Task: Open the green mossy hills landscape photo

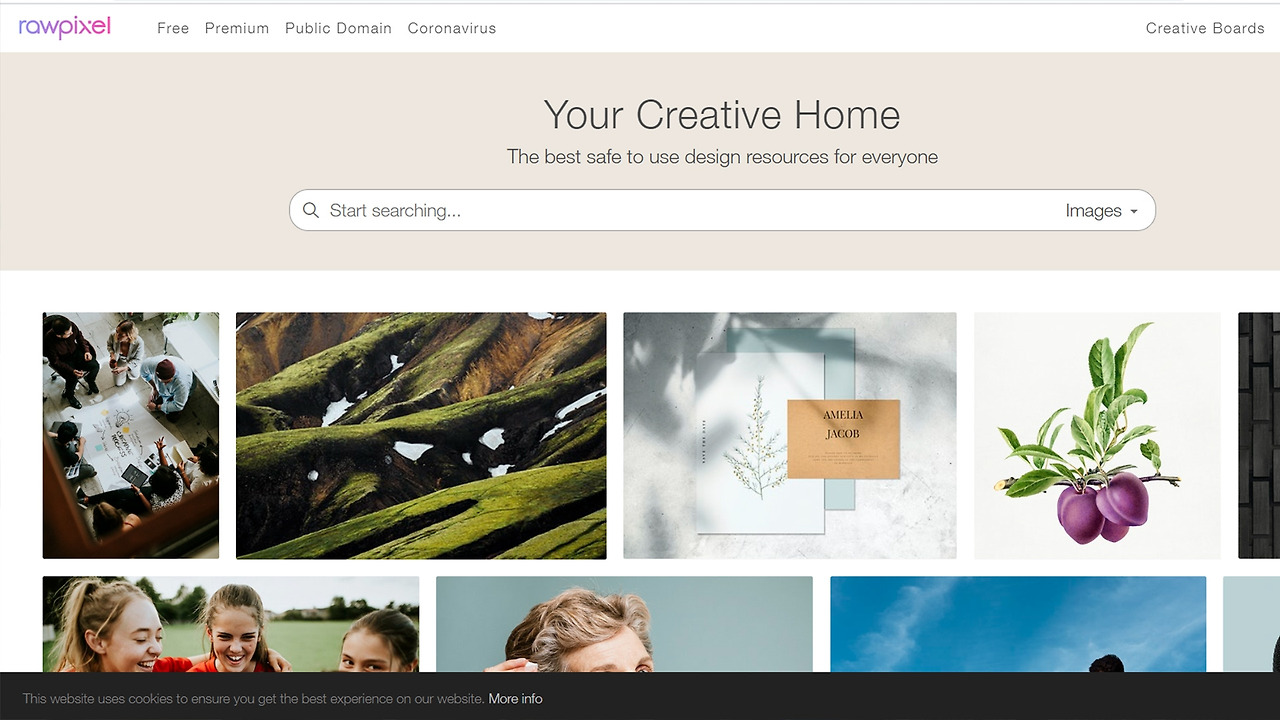Action: [x=421, y=436]
